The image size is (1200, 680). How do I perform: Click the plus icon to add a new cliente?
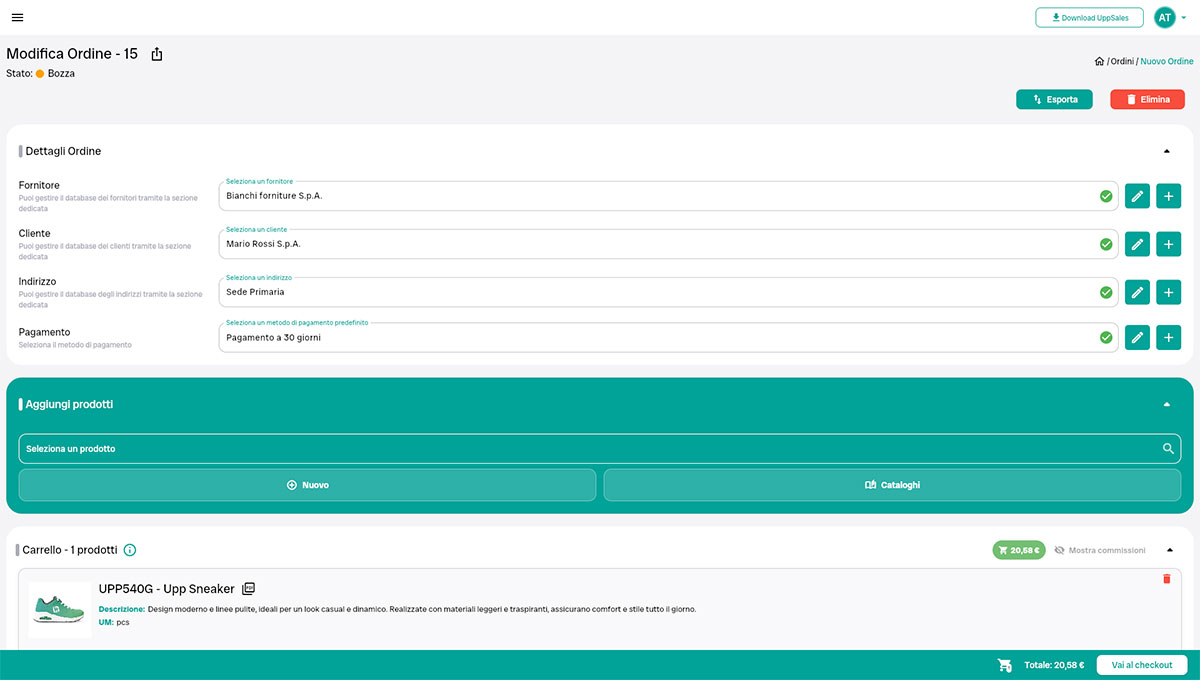pyautogui.click(x=1168, y=244)
